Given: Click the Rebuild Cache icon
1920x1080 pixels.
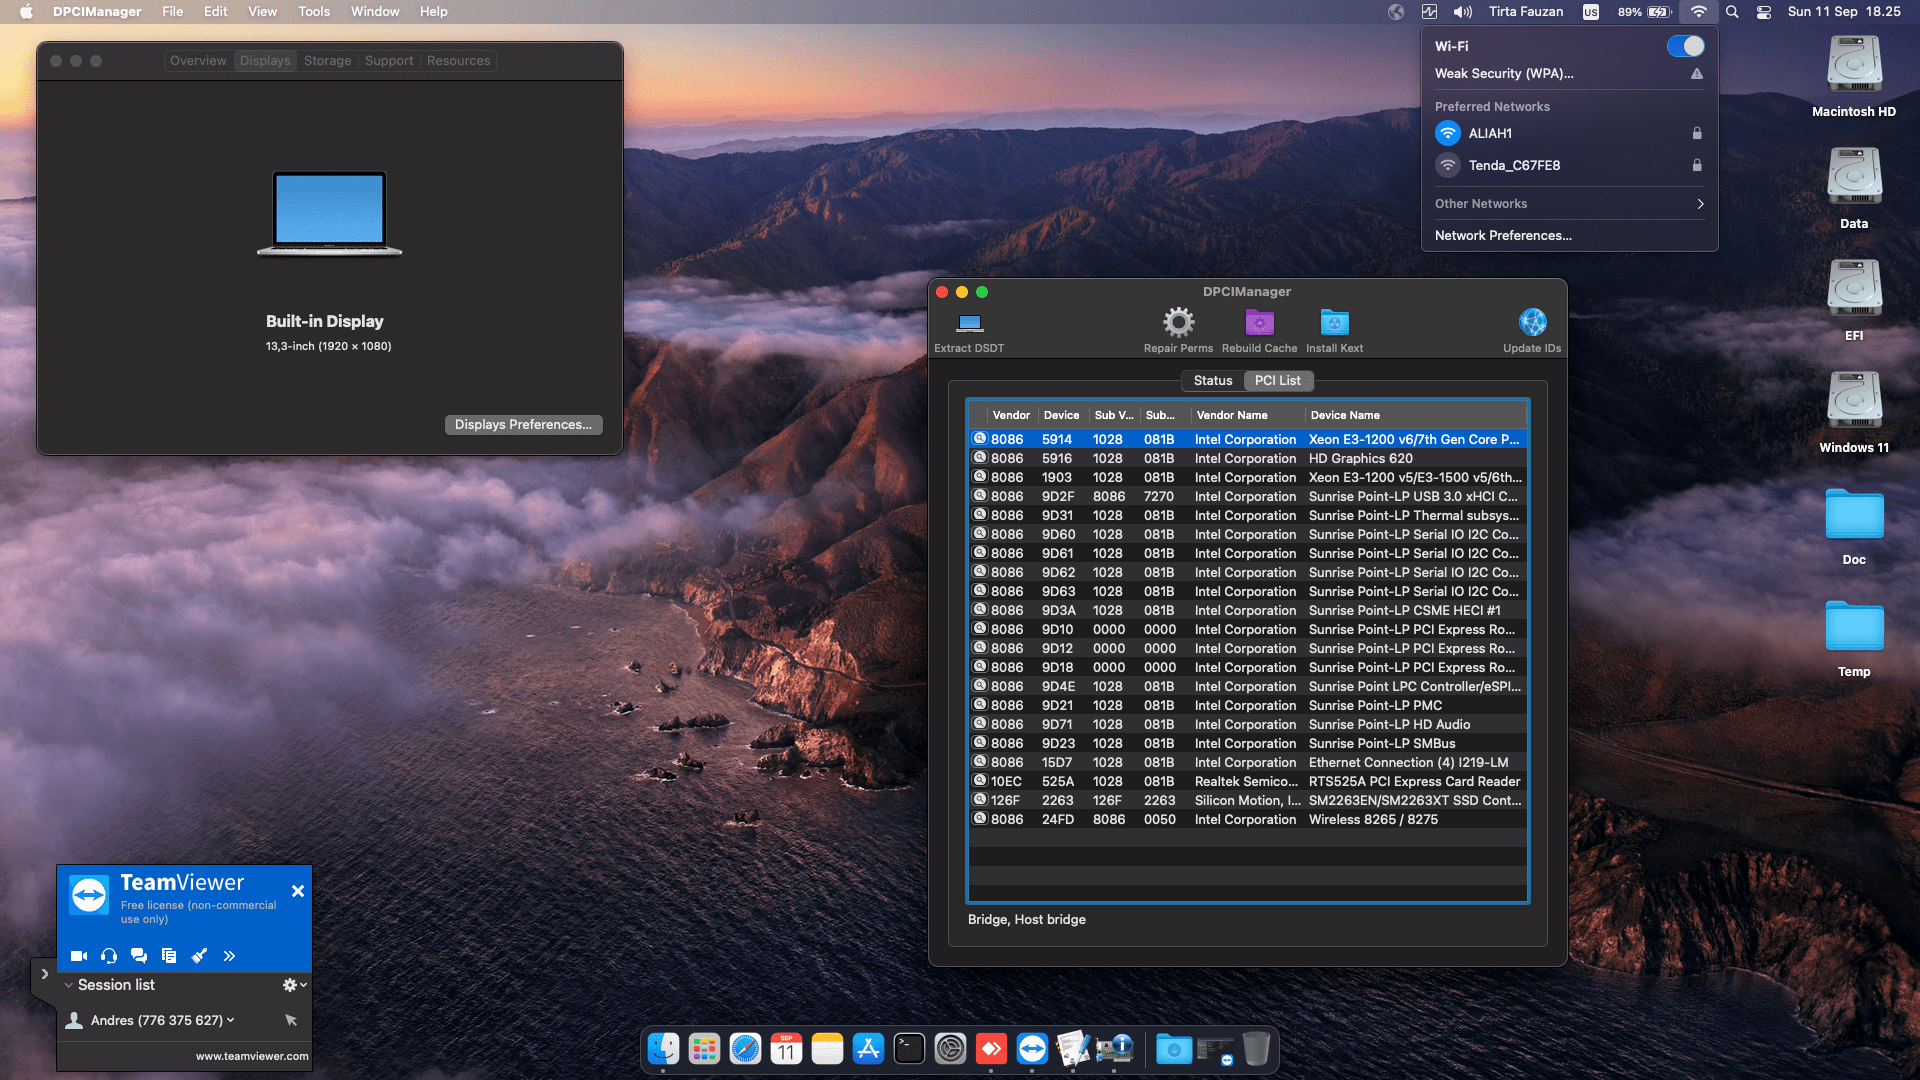Looking at the screenshot, I should (1259, 323).
